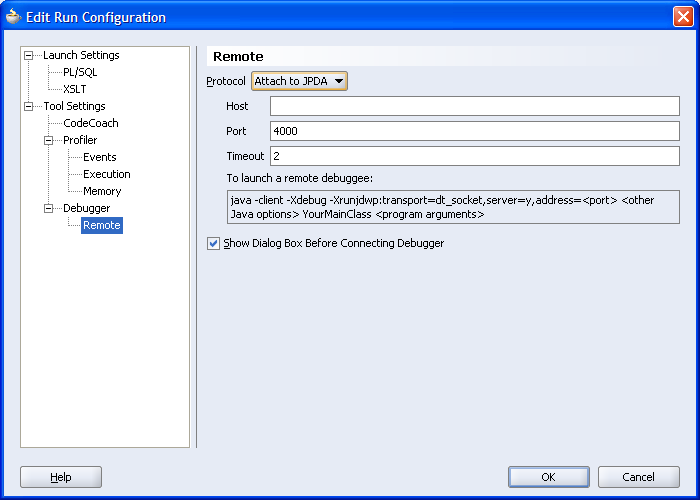Image resolution: width=700 pixels, height=500 pixels.
Task: Collapse the Profiler tree node
Action: tap(49, 141)
